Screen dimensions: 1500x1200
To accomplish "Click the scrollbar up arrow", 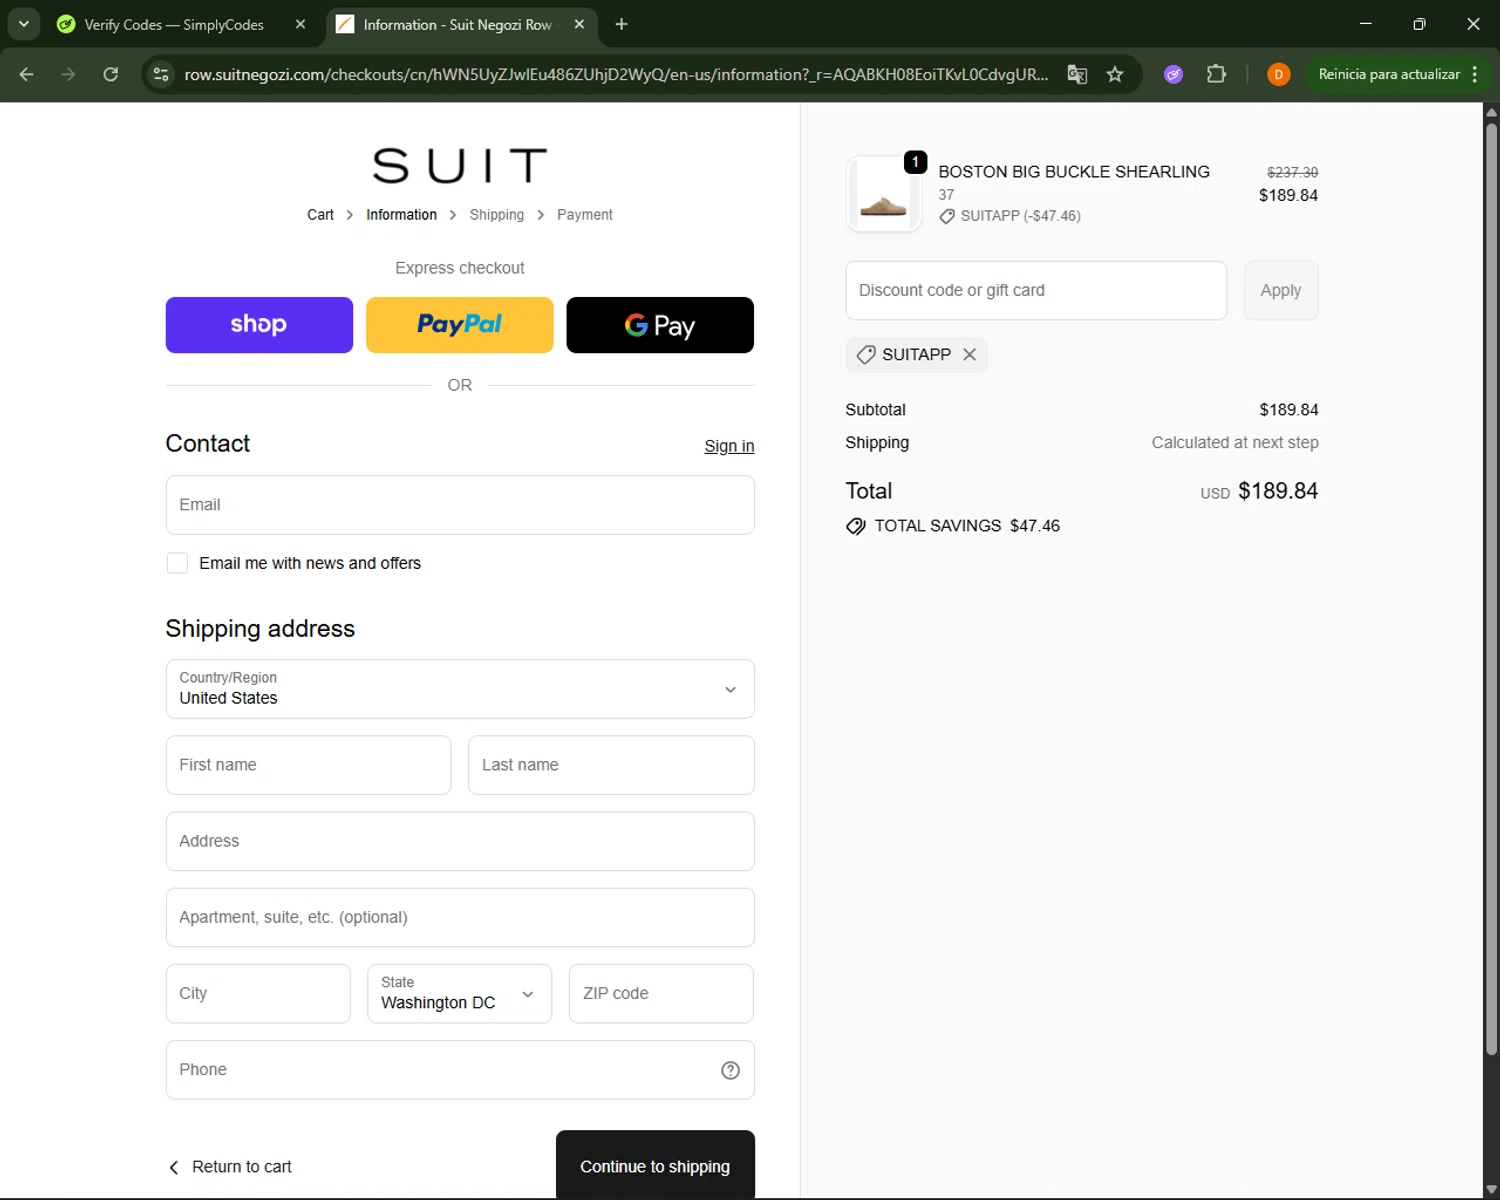I will tap(1491, 112).
